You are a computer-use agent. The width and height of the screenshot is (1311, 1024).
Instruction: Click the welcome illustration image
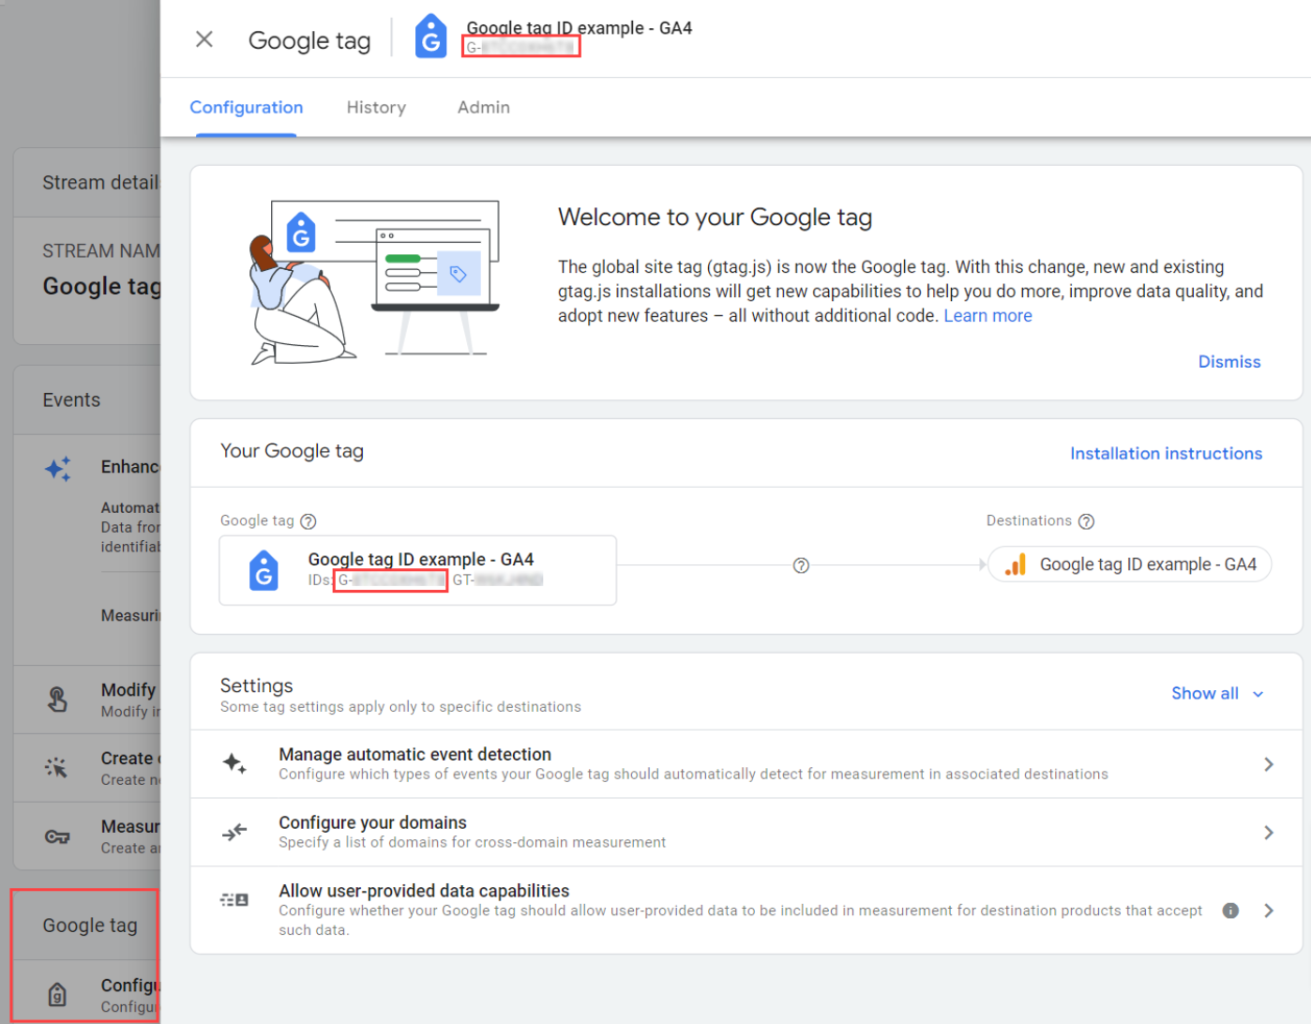pos(373,283)
